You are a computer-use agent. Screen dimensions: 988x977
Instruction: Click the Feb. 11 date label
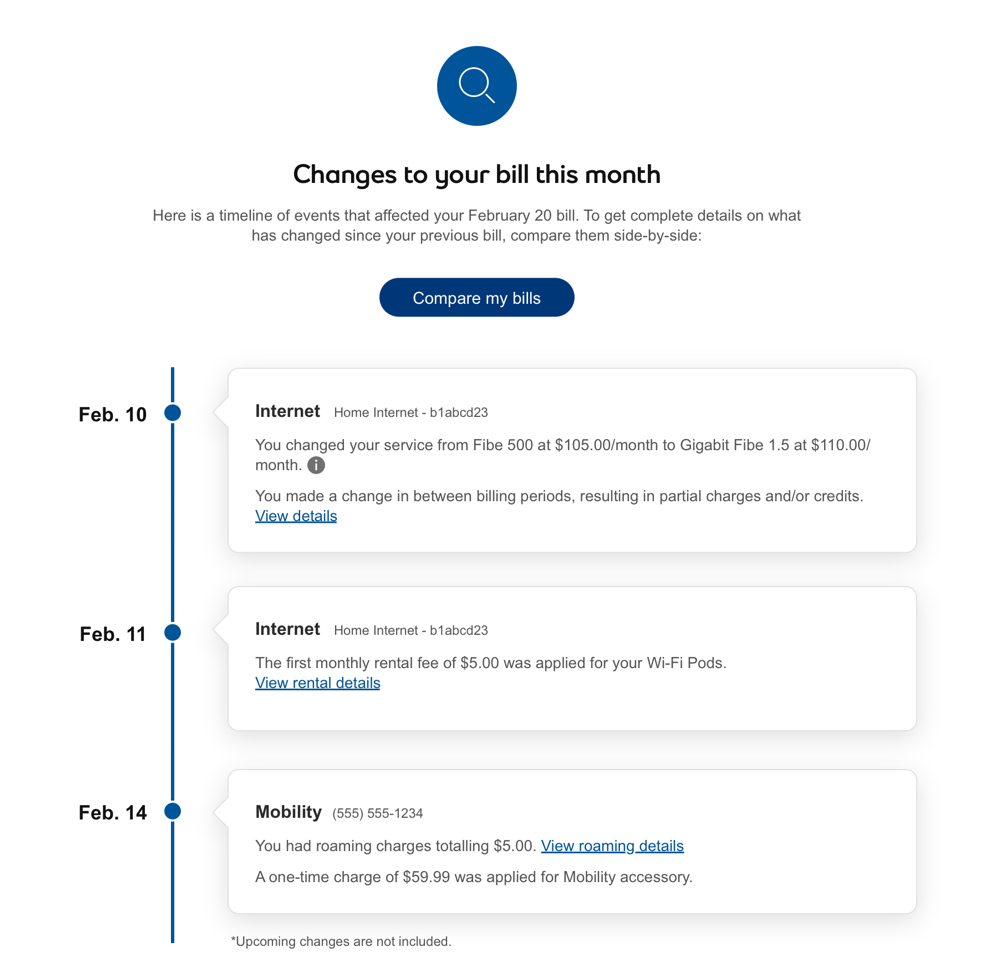[x=113, y=634]
